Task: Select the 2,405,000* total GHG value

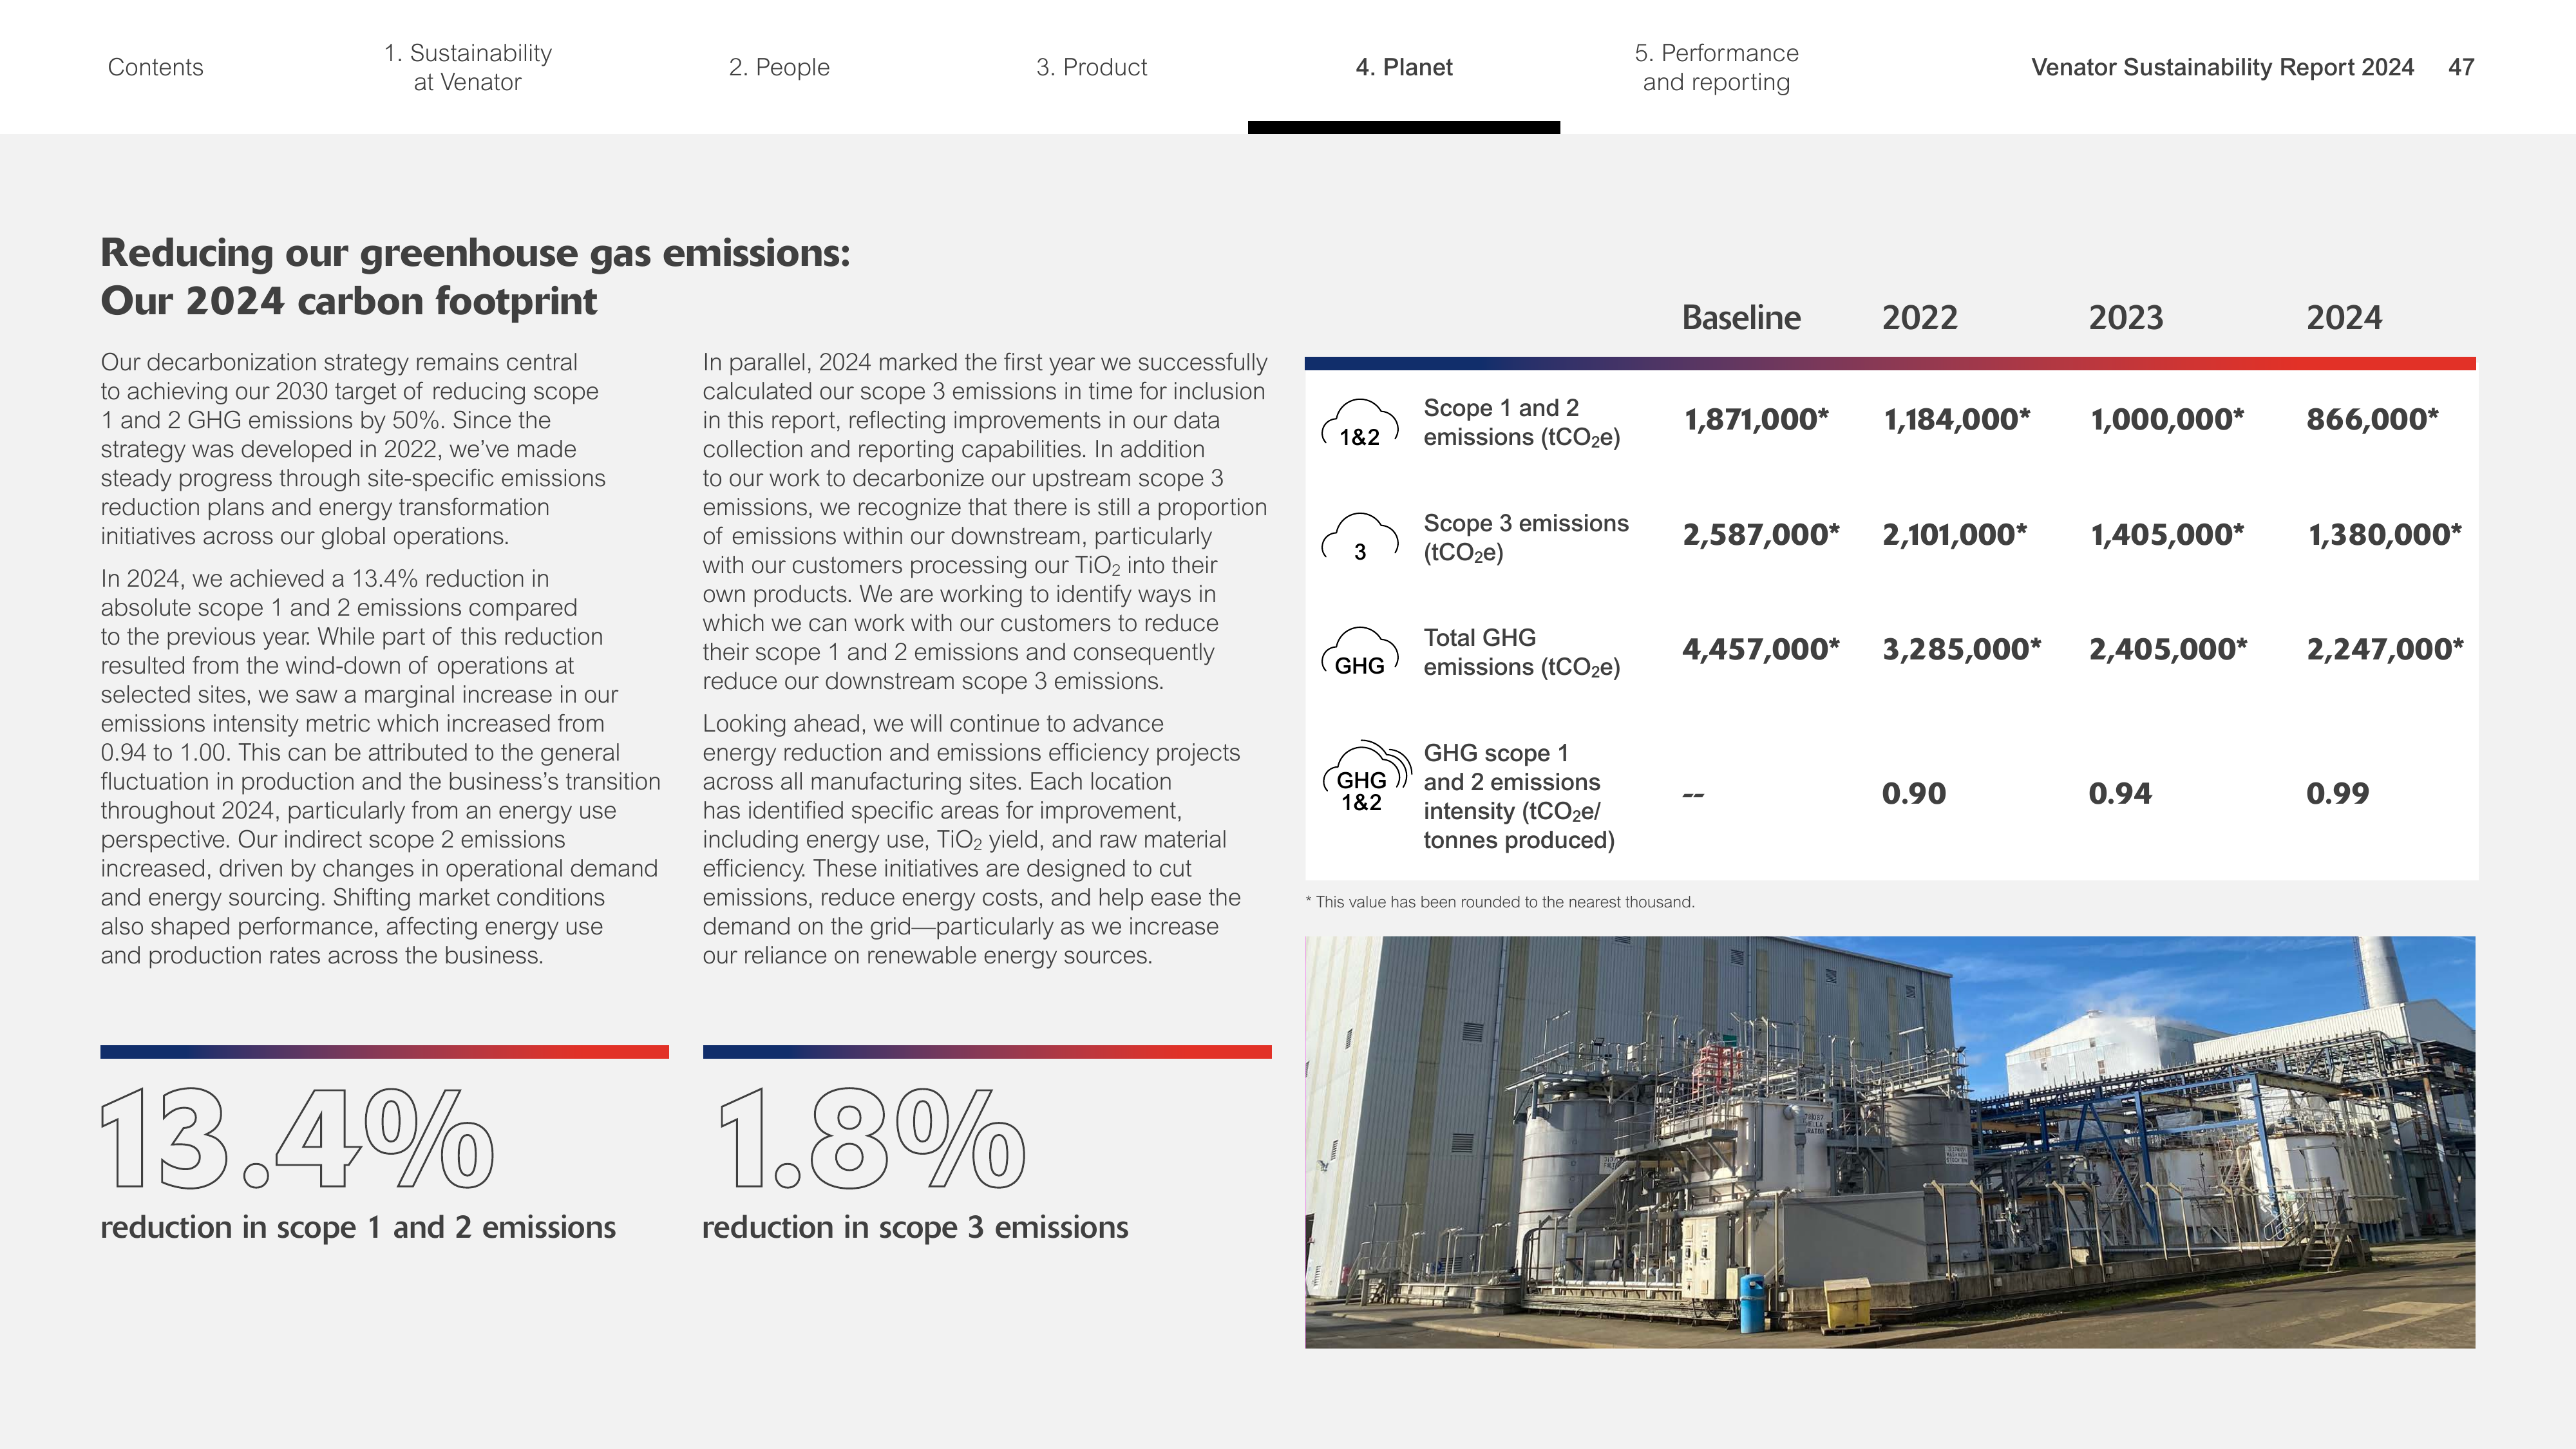Action: tap(2168, 649)
